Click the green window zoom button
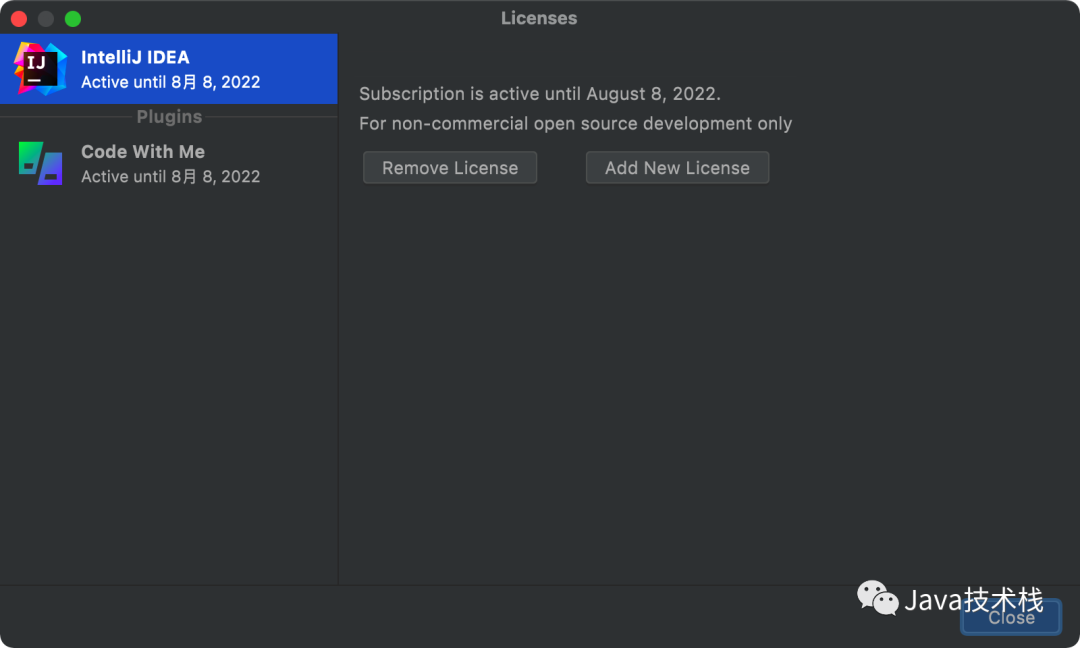The image size is (1080, 648). 73,19
